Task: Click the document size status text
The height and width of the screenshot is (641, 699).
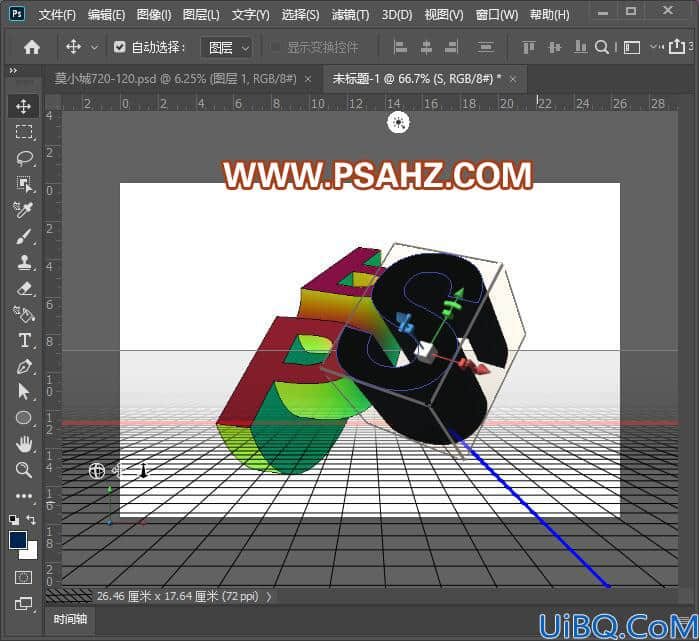Action: tap(177, 596)
